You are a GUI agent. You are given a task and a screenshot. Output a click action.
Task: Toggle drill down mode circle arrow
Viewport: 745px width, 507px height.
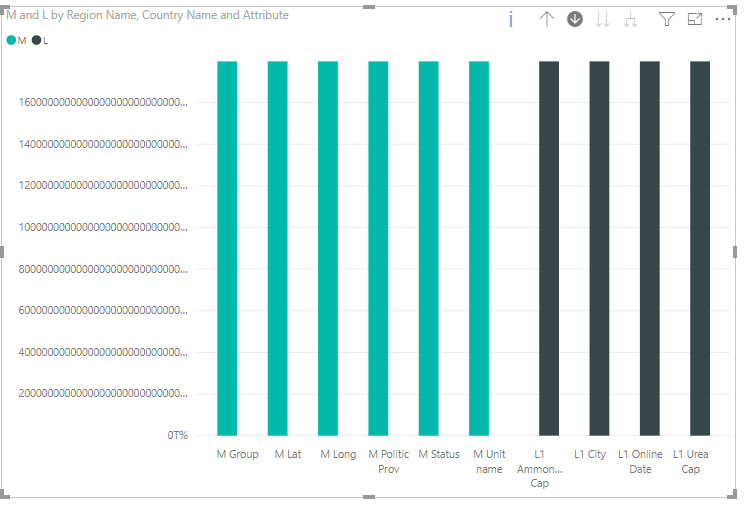575,19
